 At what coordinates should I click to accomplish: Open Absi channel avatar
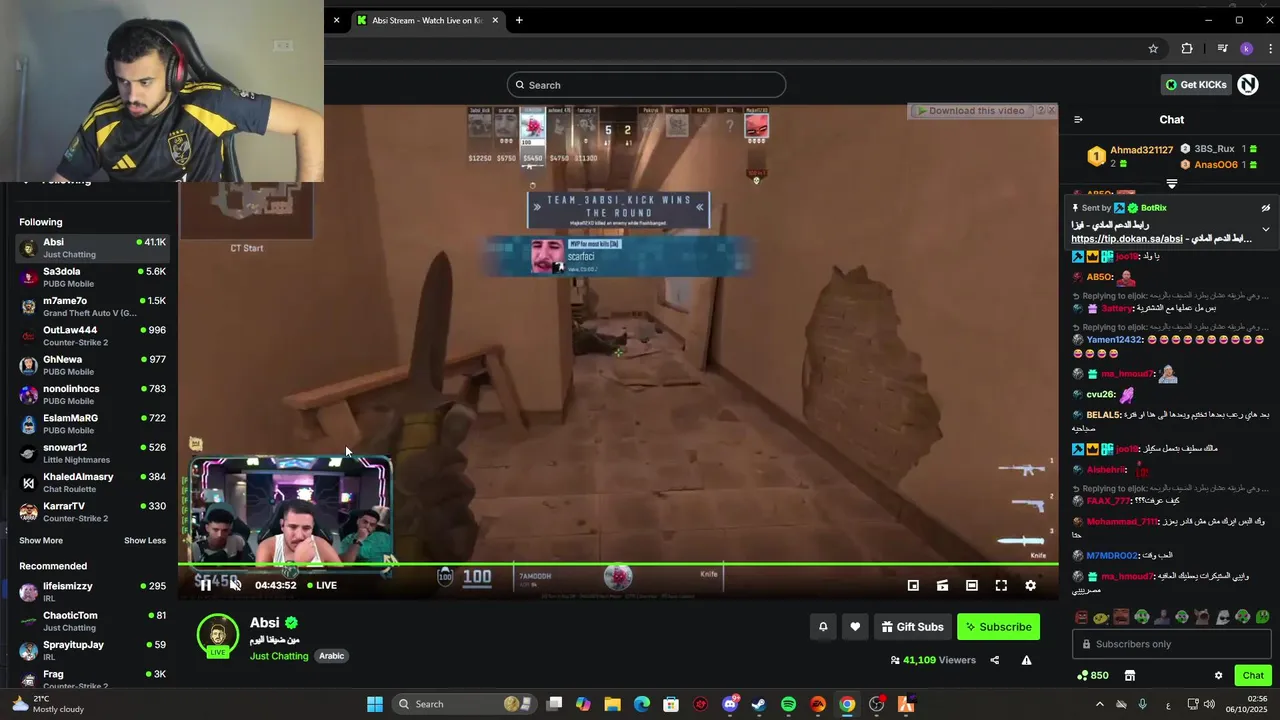[x=217, y=635]
